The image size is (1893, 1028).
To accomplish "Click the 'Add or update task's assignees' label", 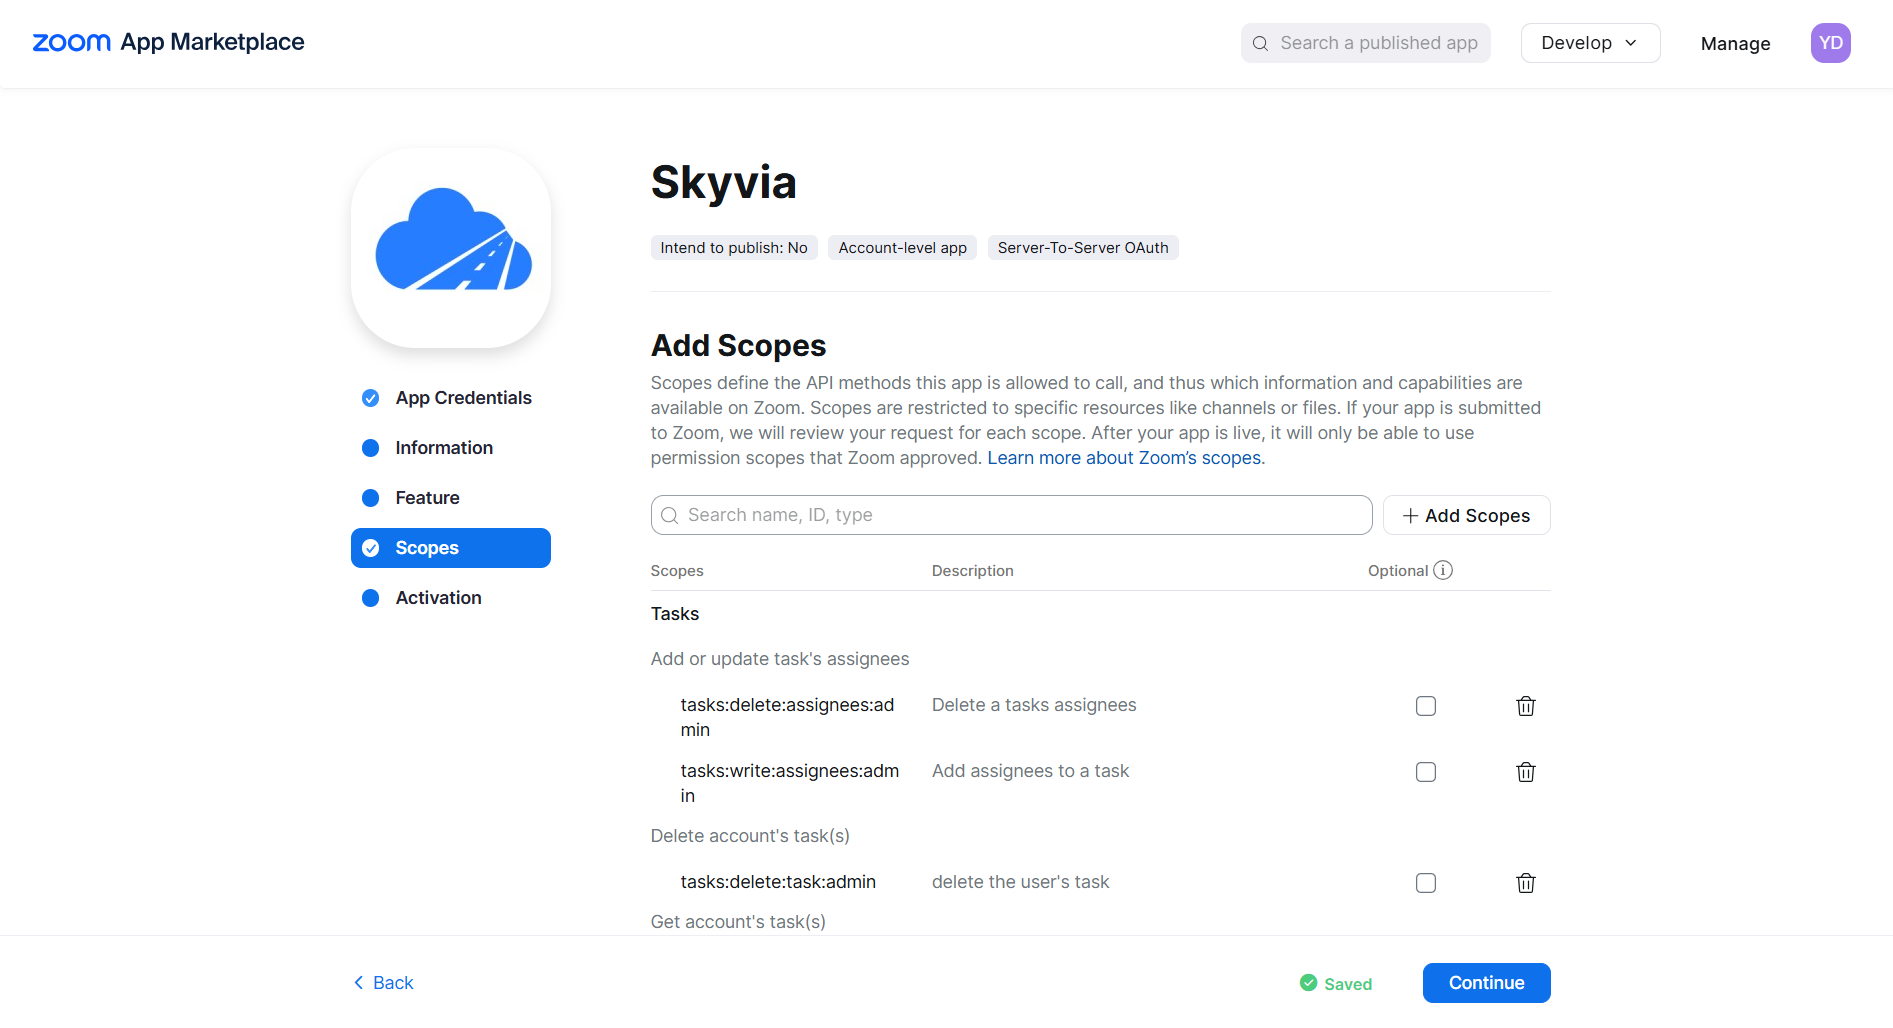I will tap(780, 659).
